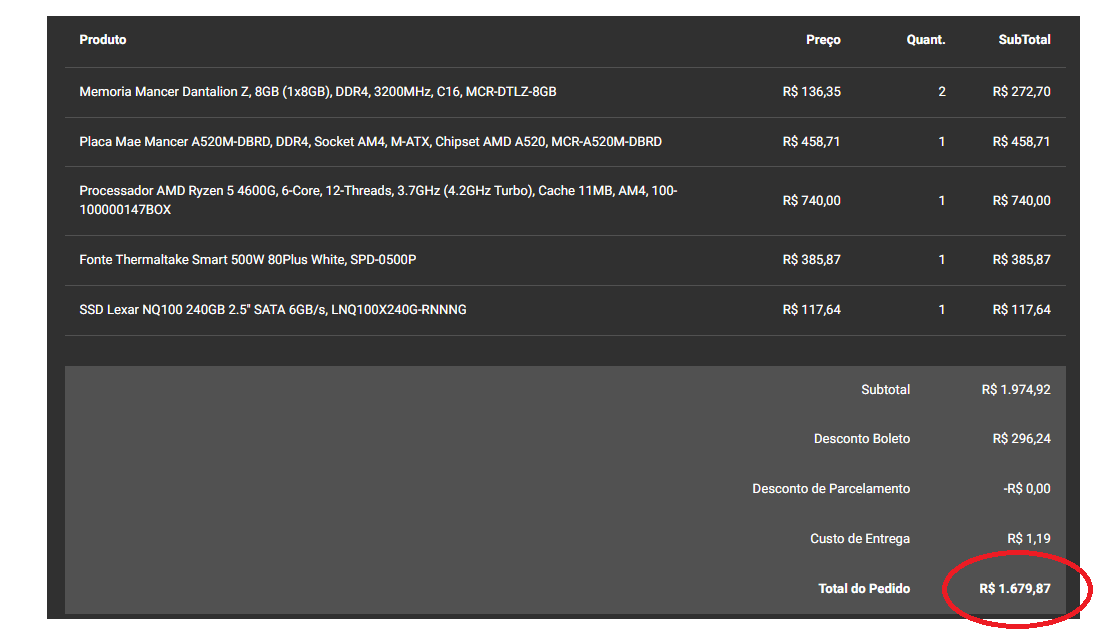This screenshot has height=630, width=1100.
Task: Click the R$ 136,35 memory price
Action: 812,92
